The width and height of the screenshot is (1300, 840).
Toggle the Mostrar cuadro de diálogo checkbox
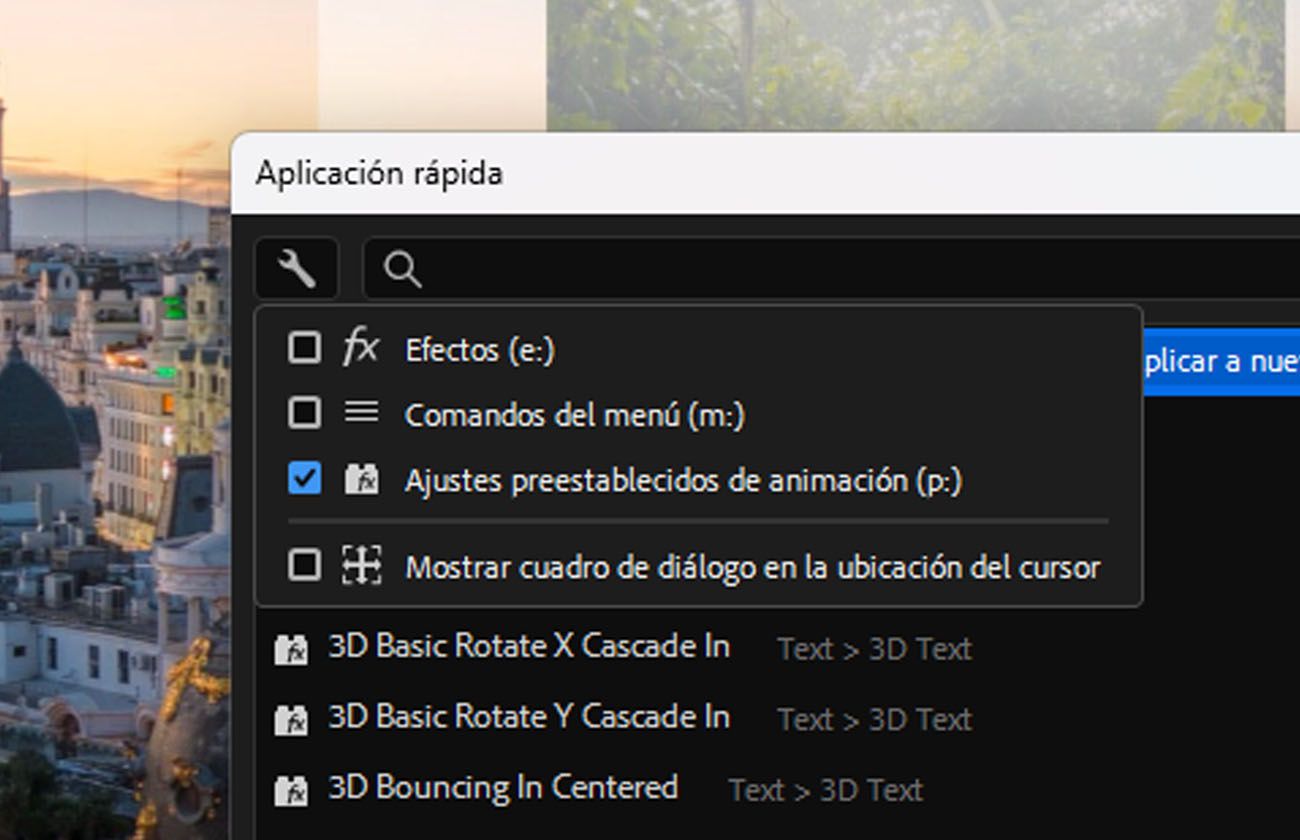[304, 566]
